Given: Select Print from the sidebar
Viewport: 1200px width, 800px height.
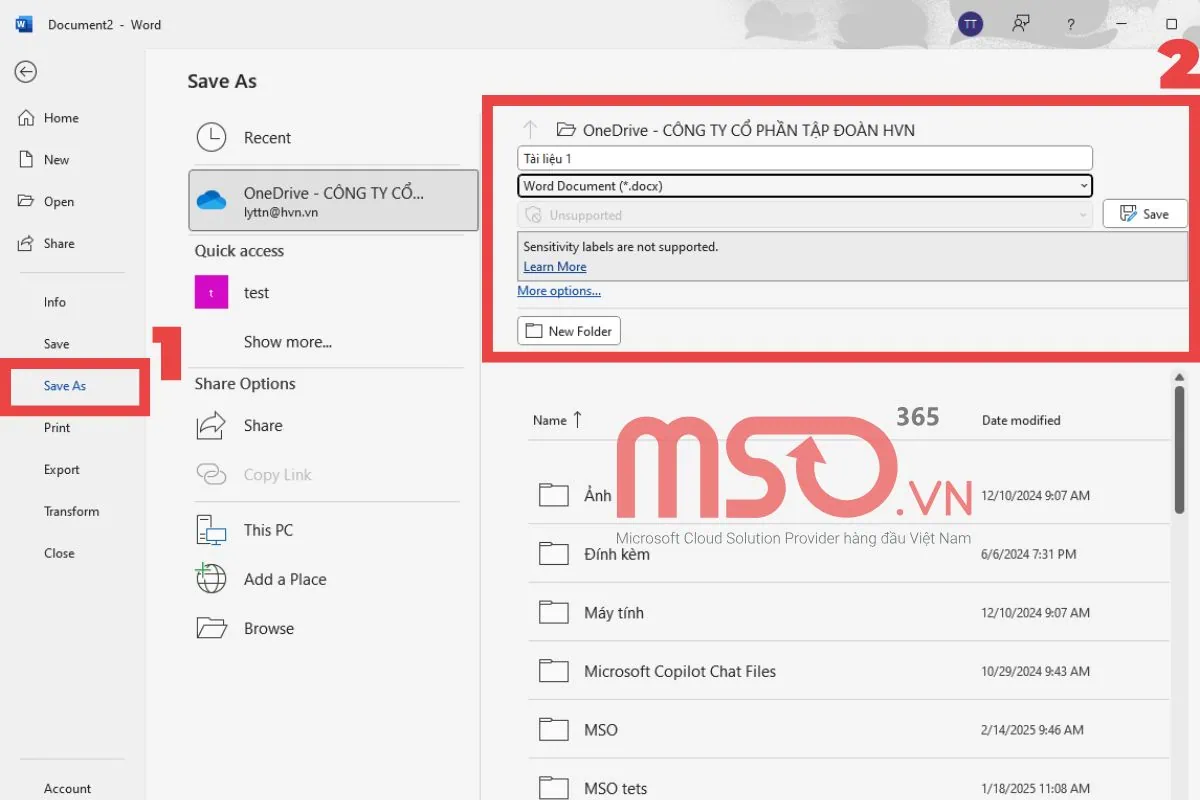Looking at the screenshot, I should [x=57, y=427].
